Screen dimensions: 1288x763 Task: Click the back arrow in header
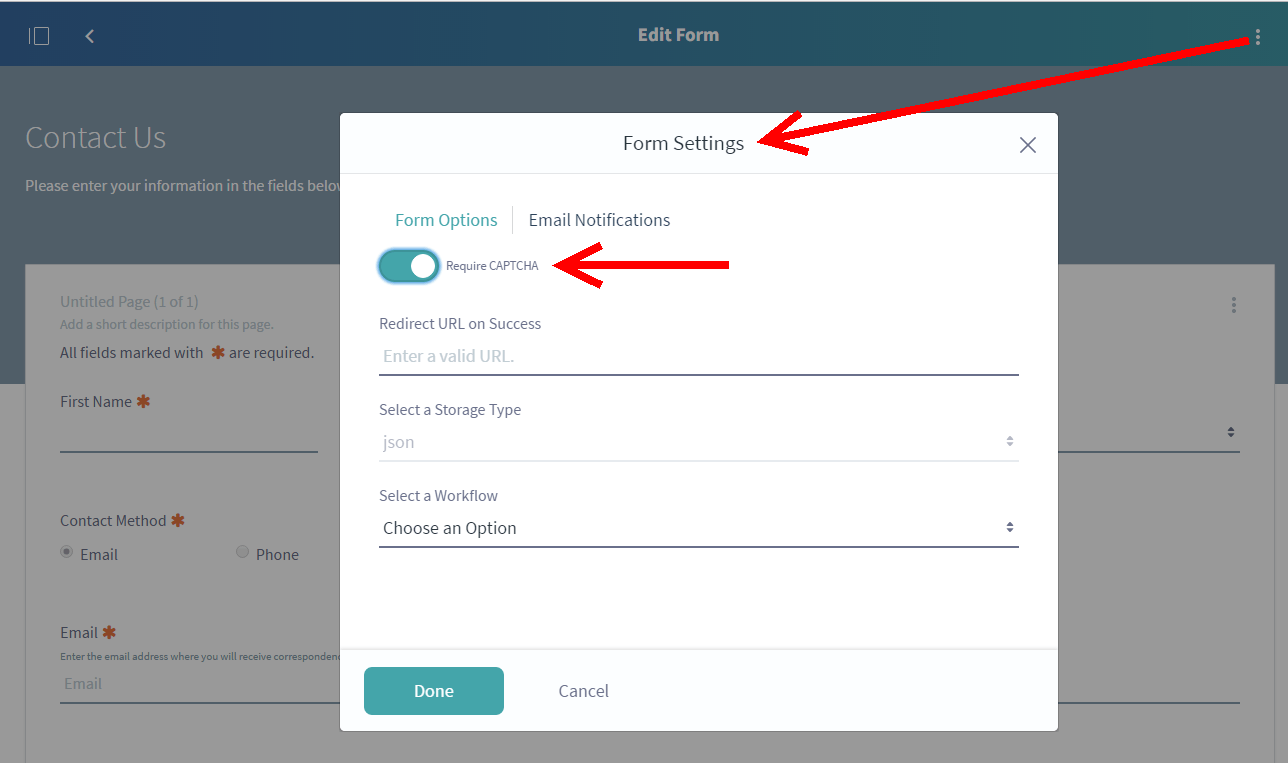[90, 36]
